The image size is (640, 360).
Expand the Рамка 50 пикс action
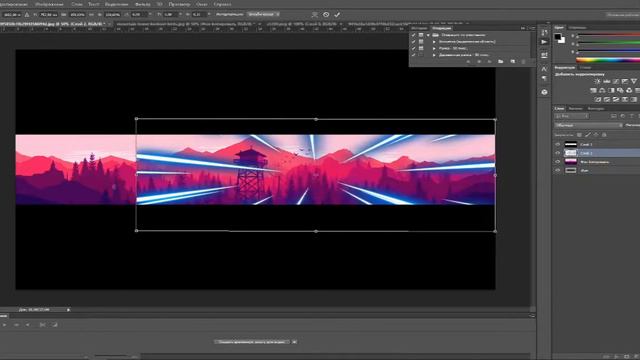[434, 48]
